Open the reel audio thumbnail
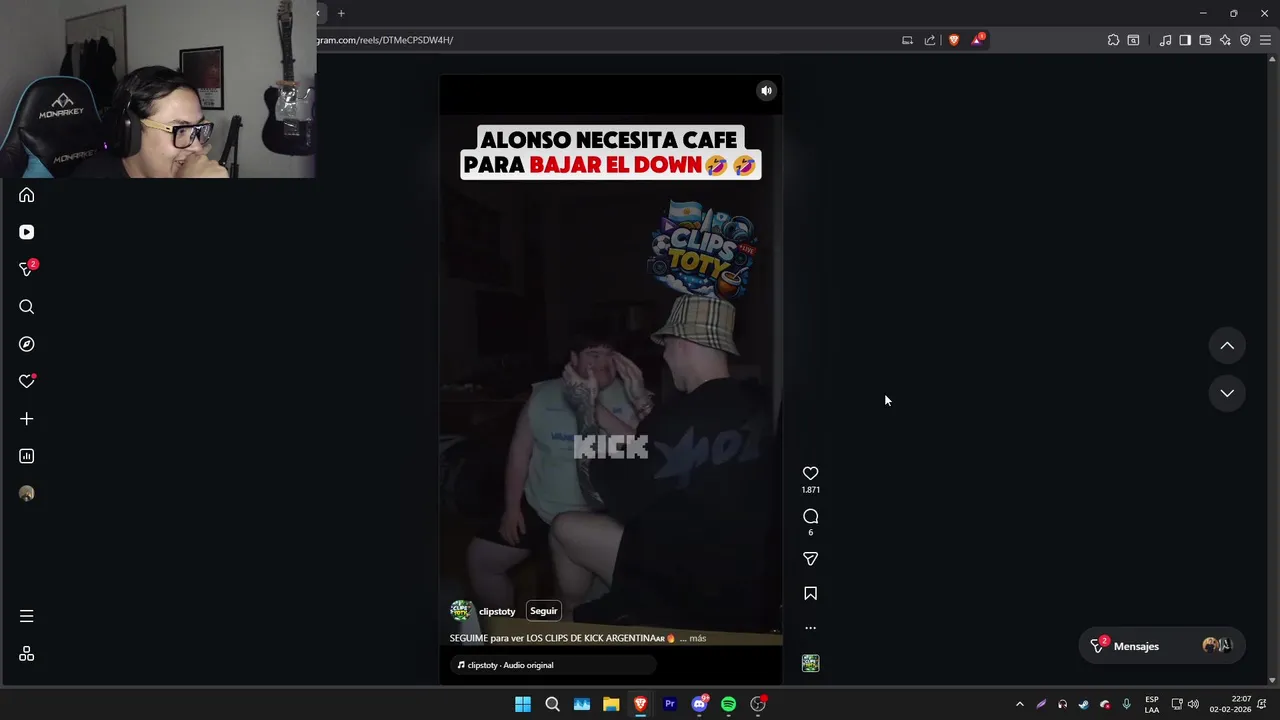1280x720 pixels. click(x=811, y=663)
